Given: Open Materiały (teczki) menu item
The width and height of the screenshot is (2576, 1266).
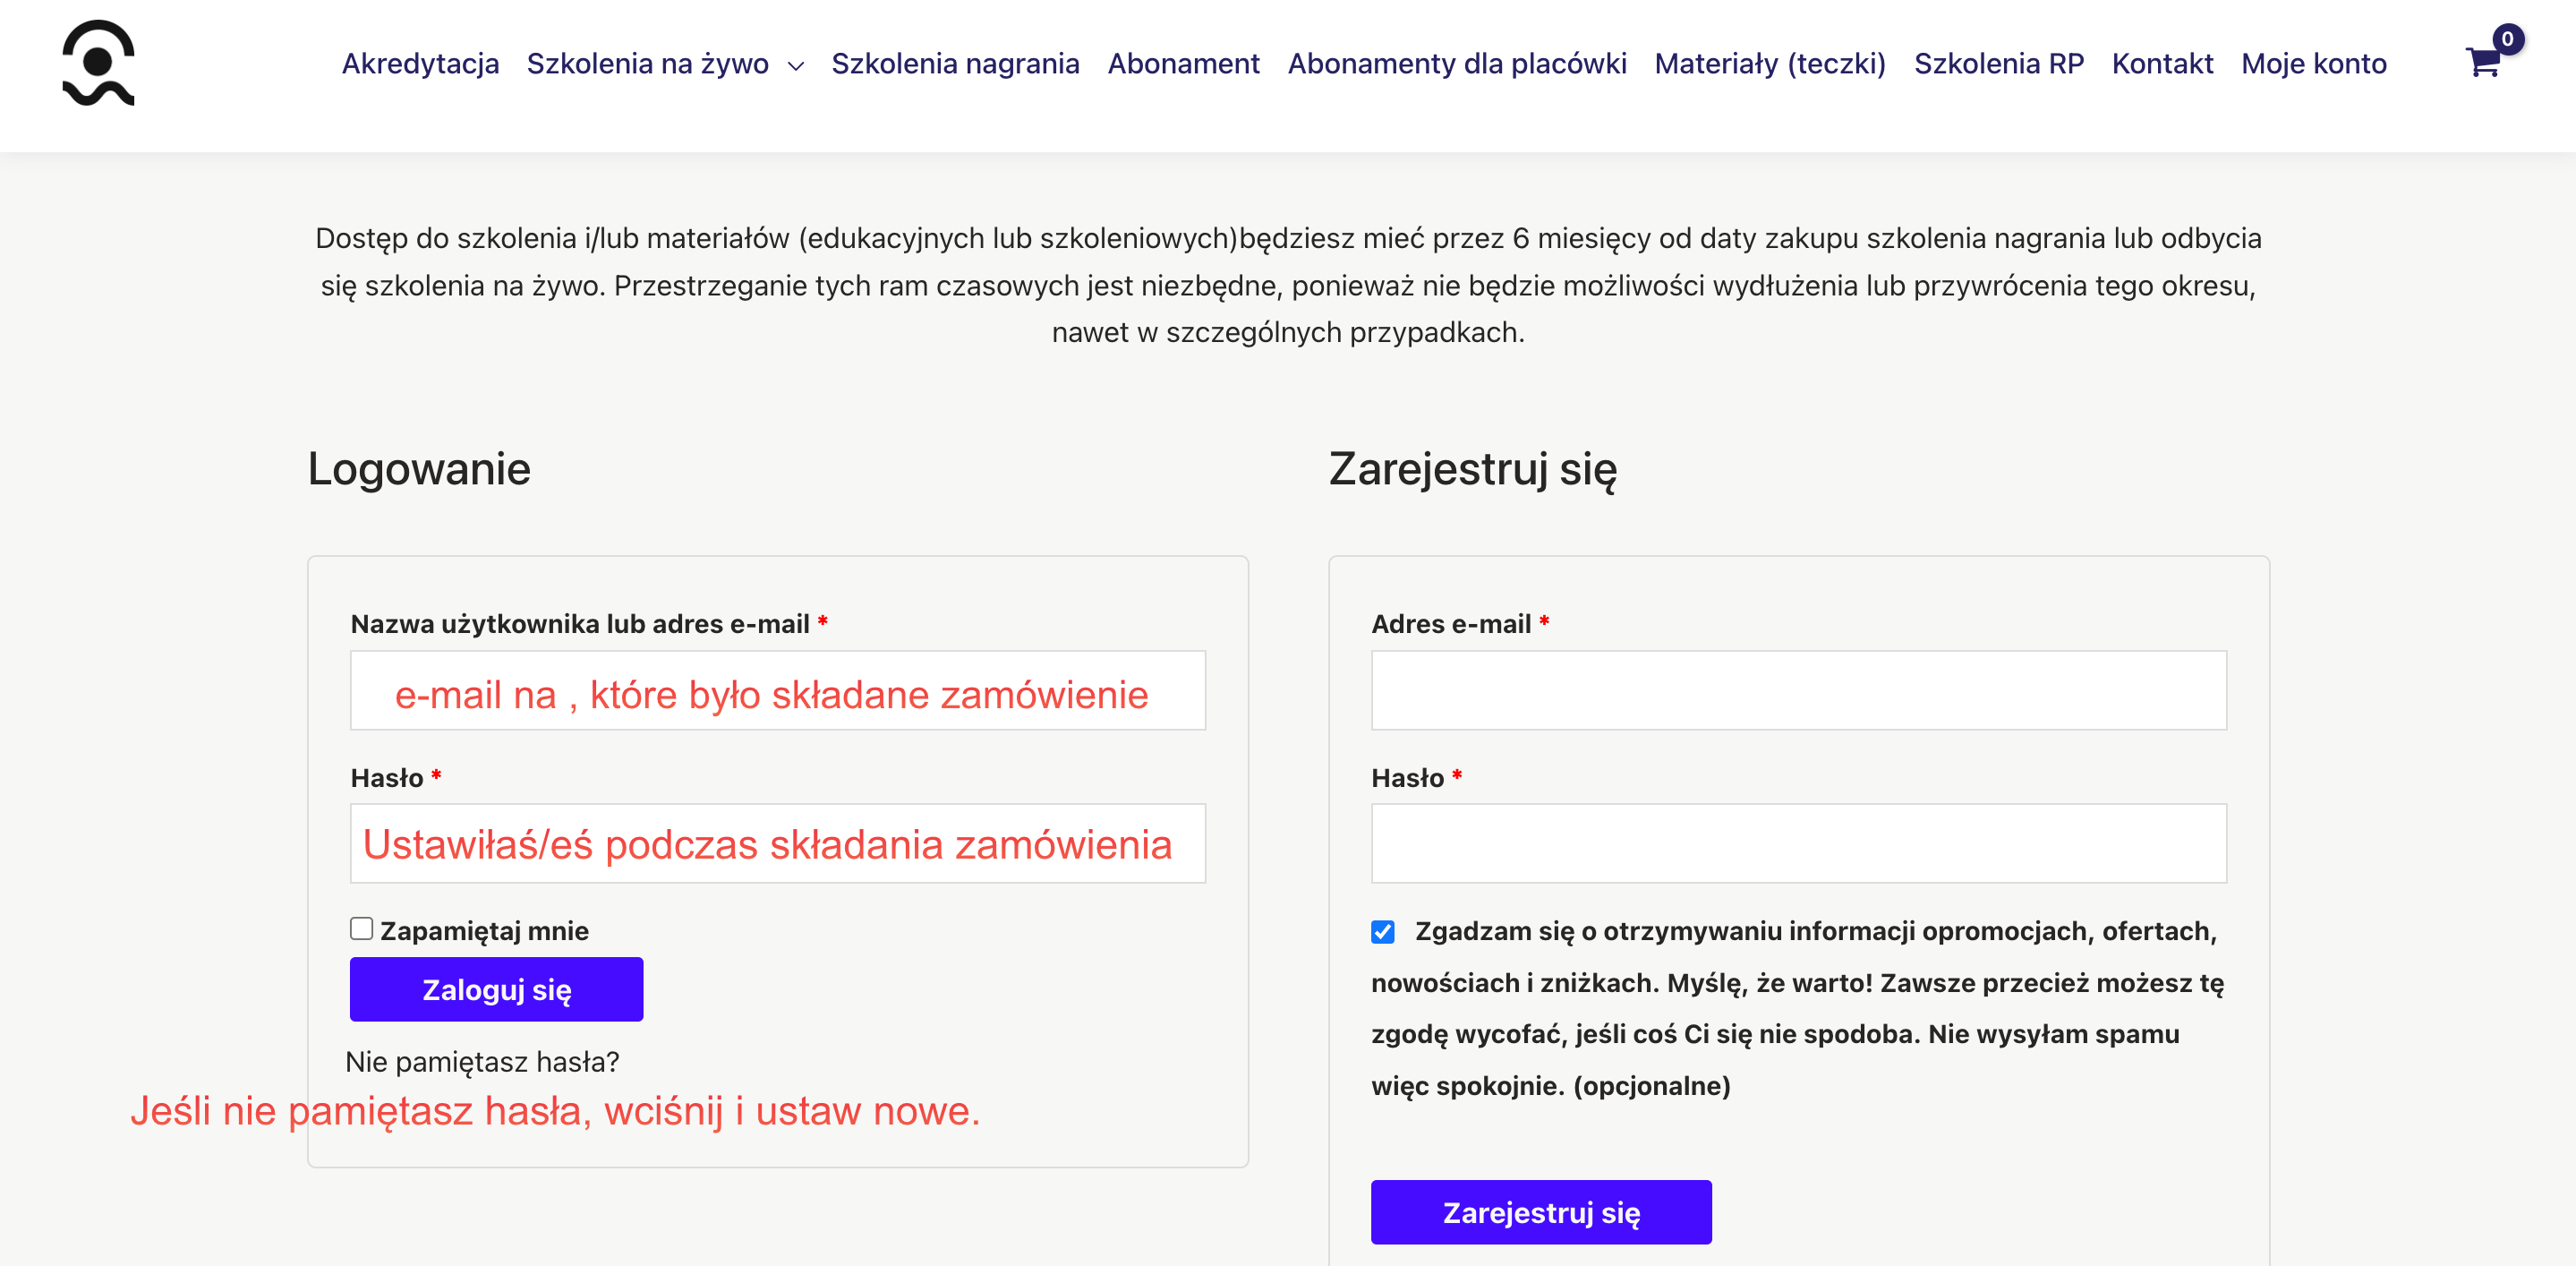Looking at the screenshot, I should click(x=1770, y=64).
